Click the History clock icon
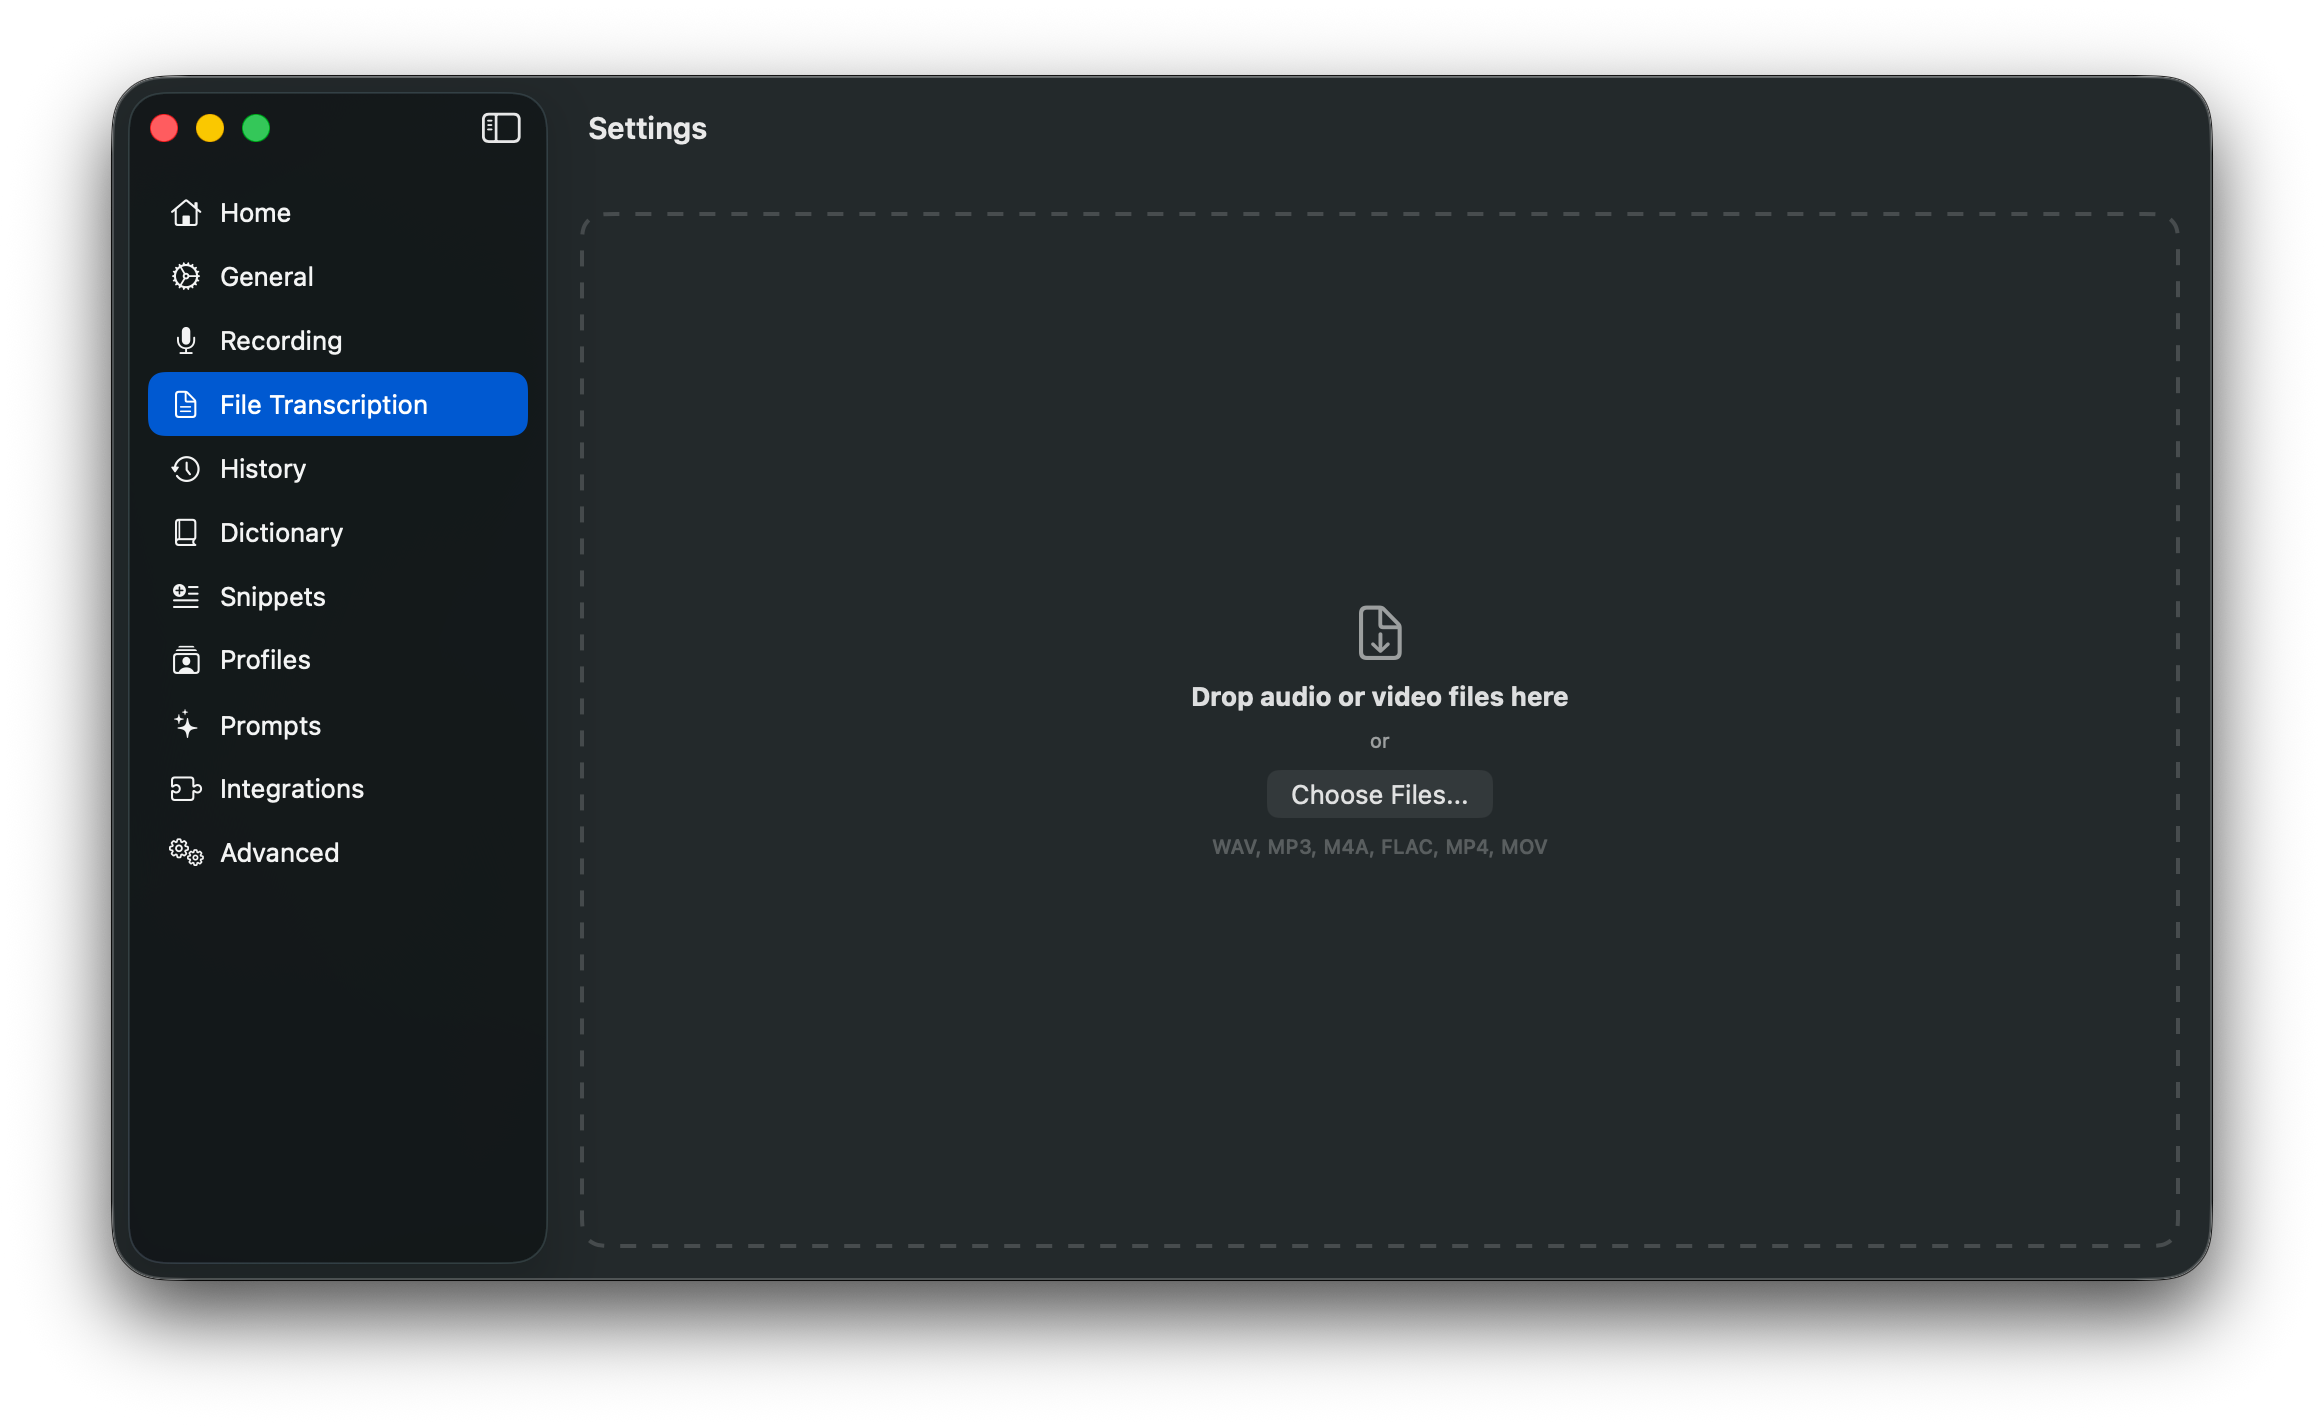This screenshot has height=1428, width=2324. click(x=186, y=469)
